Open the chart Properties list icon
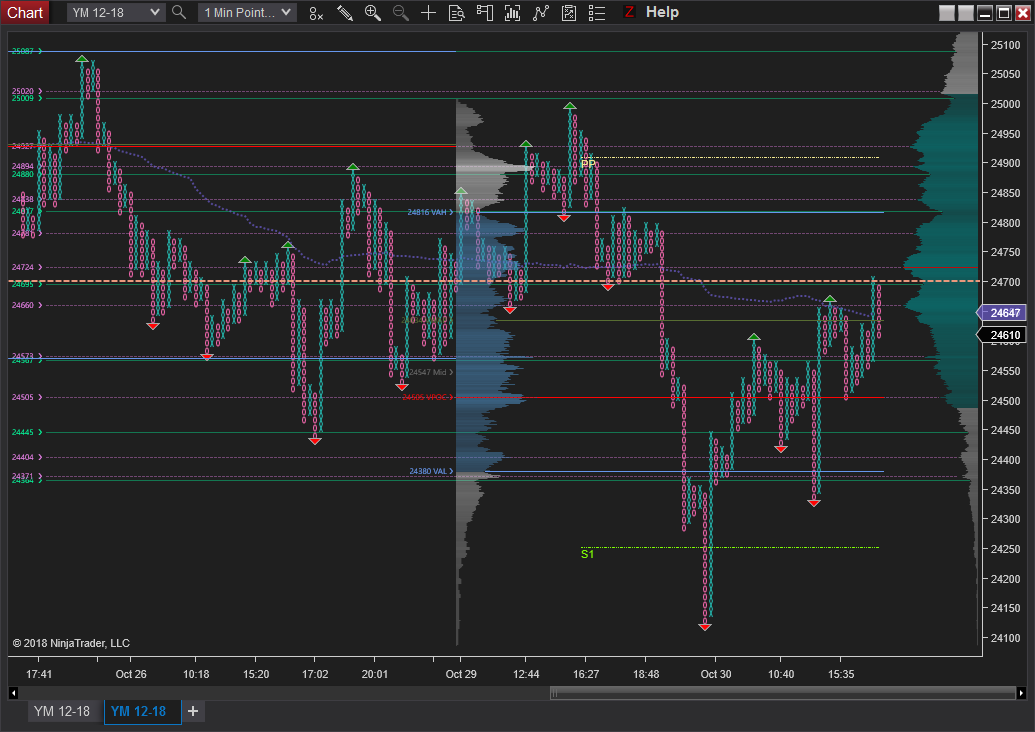The width and height of the screenshot is (1035, 732). [597, 13]
